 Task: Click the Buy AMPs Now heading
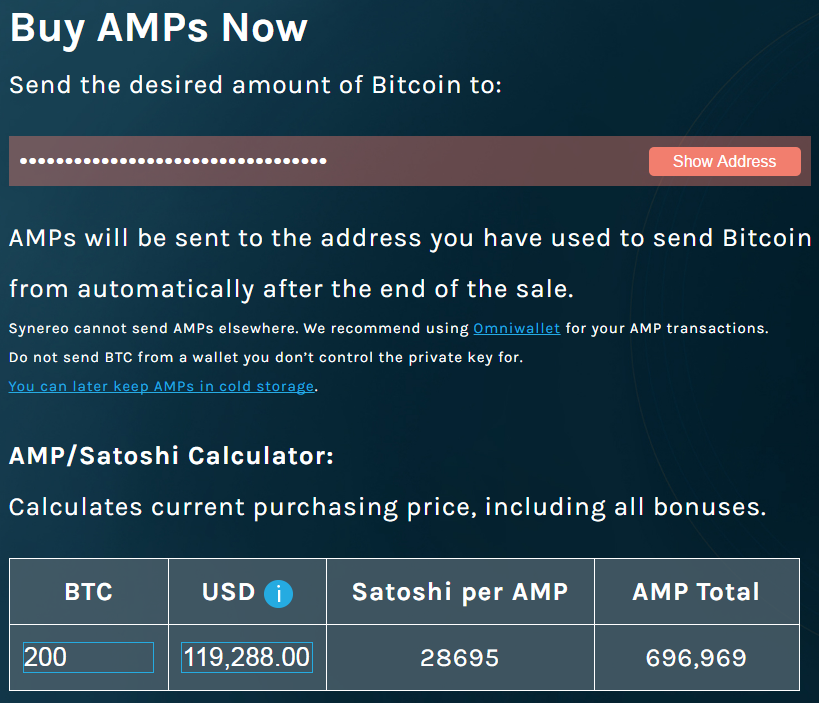pos(159,28)
